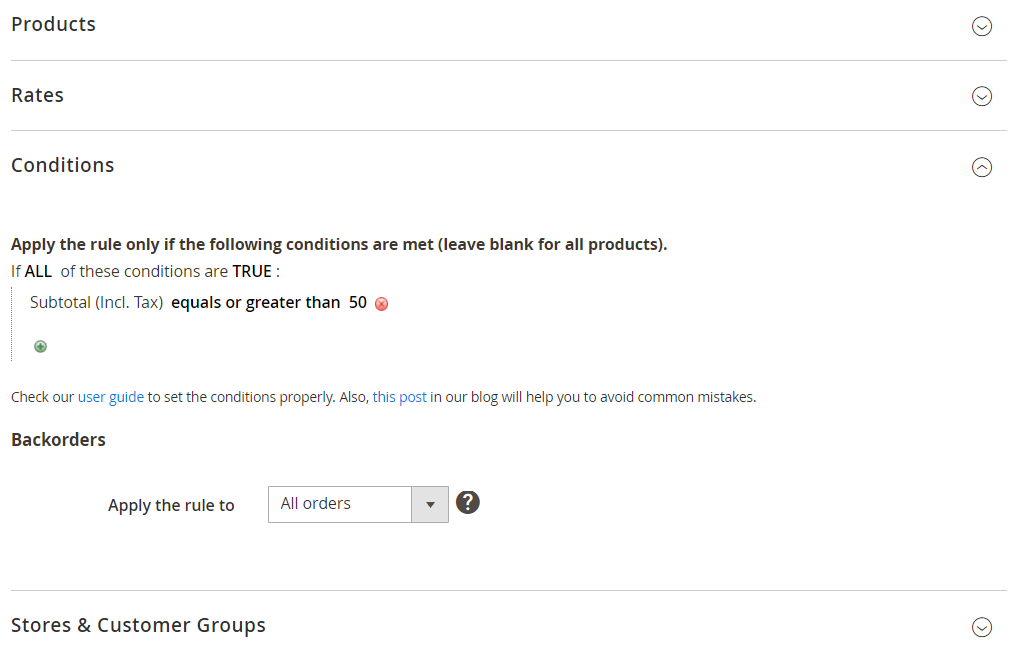Edit the condition value 50

358,303
